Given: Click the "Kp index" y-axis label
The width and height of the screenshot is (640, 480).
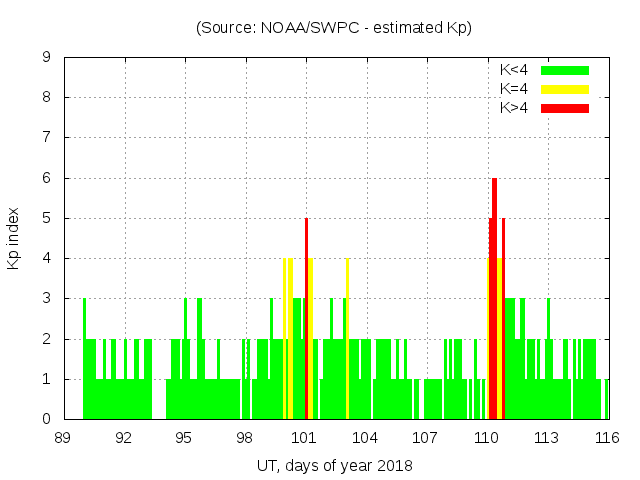Looking at the screenshot, I should tap(14, 238).
